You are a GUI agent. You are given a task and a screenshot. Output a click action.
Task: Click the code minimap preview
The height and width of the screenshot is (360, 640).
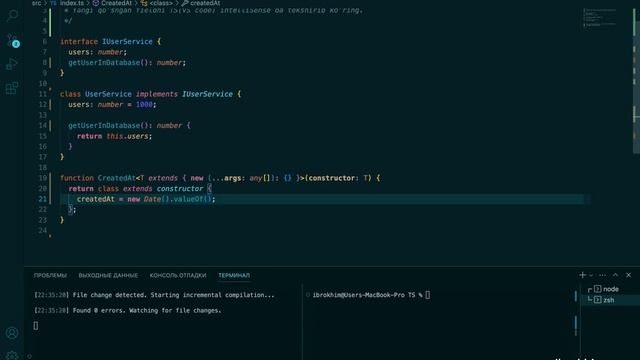point(599,18)
